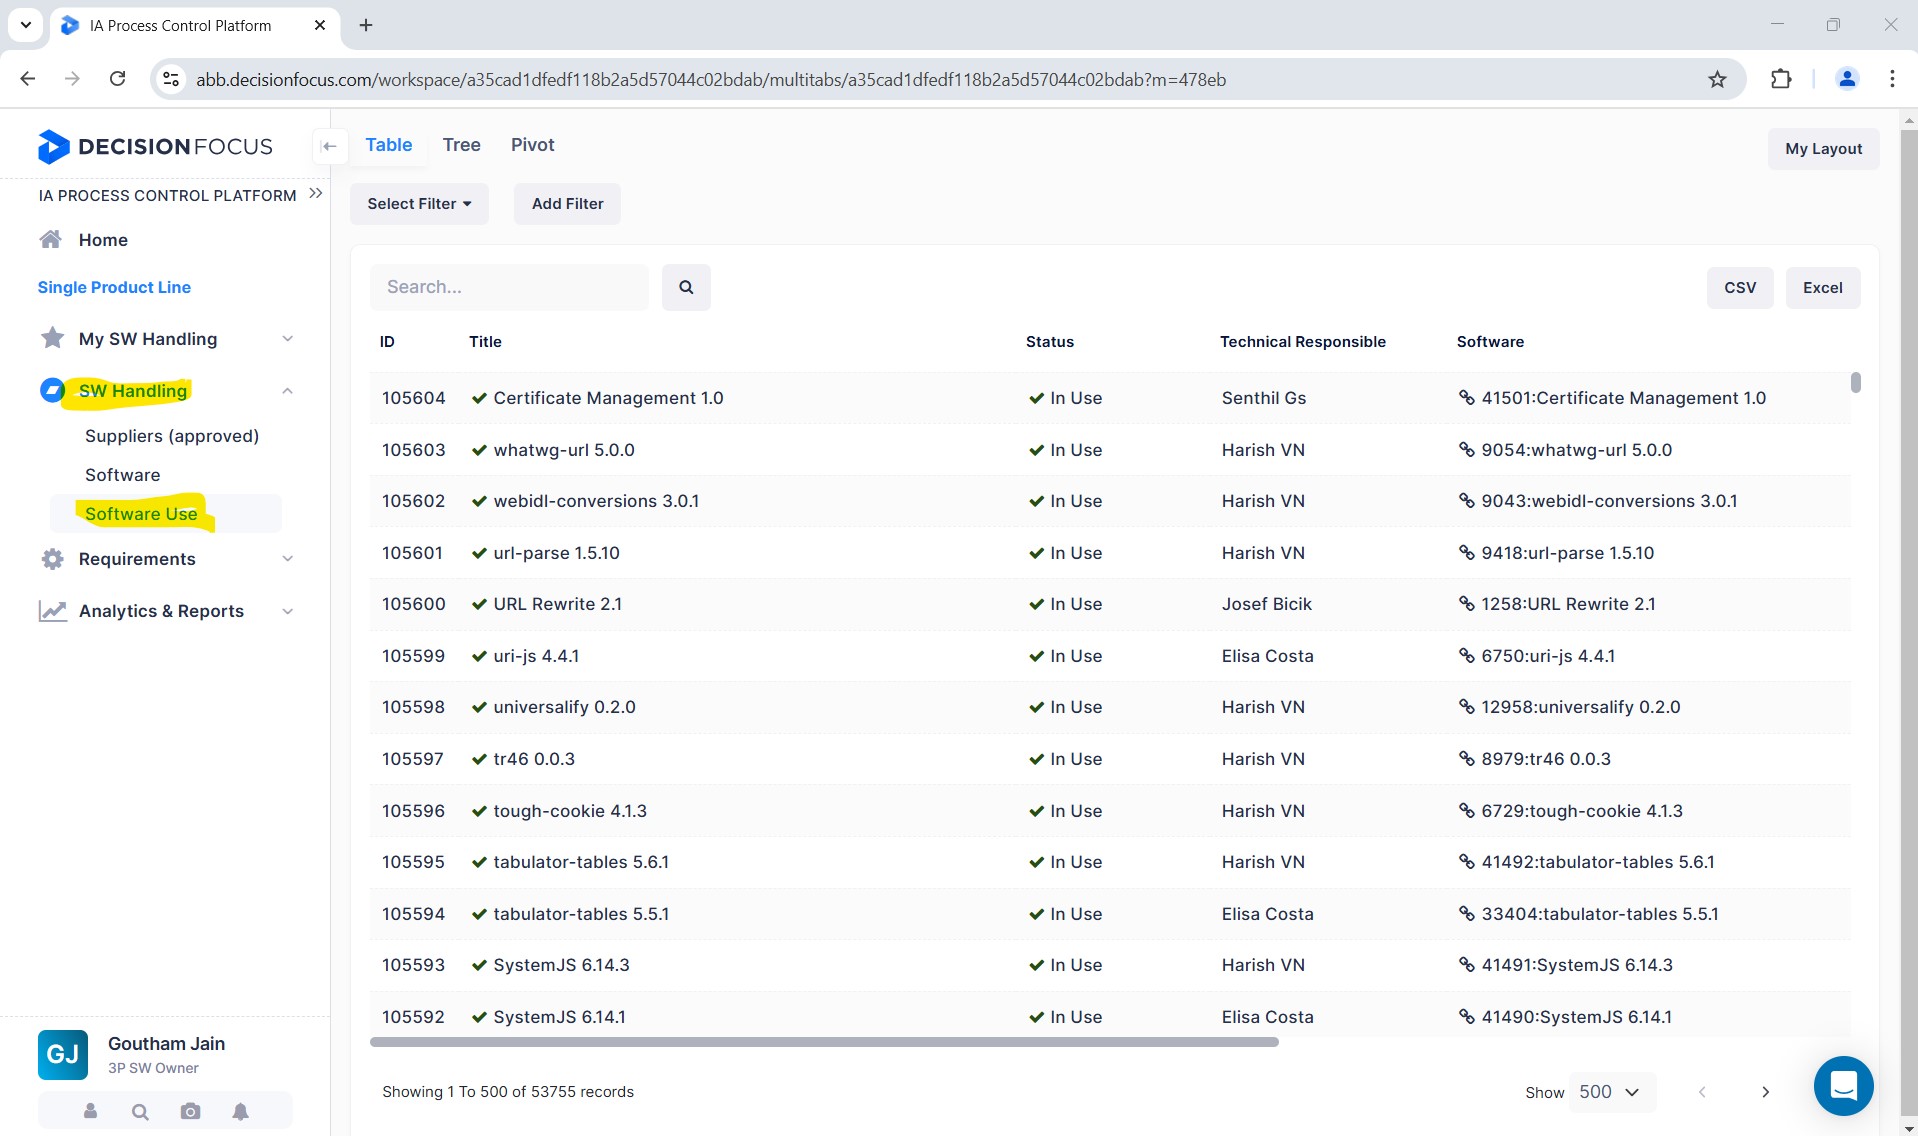Change the Show 500 records dropdown
1918x1136 pixels.
point(1611,1092)
